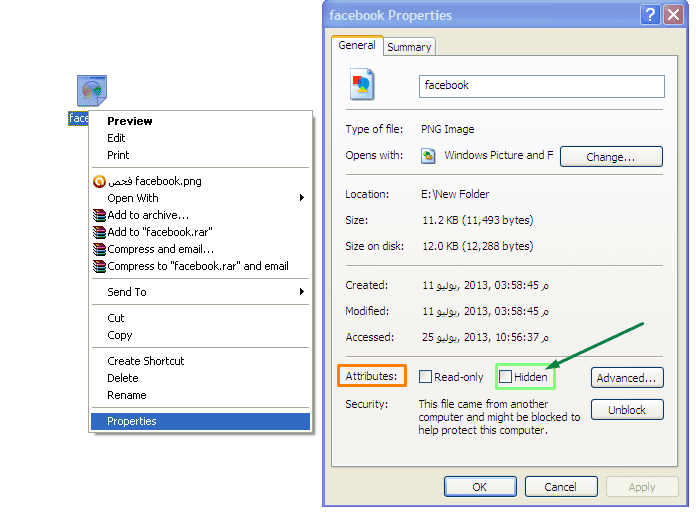Click the PNG file icon in Properties

[362, 83]
